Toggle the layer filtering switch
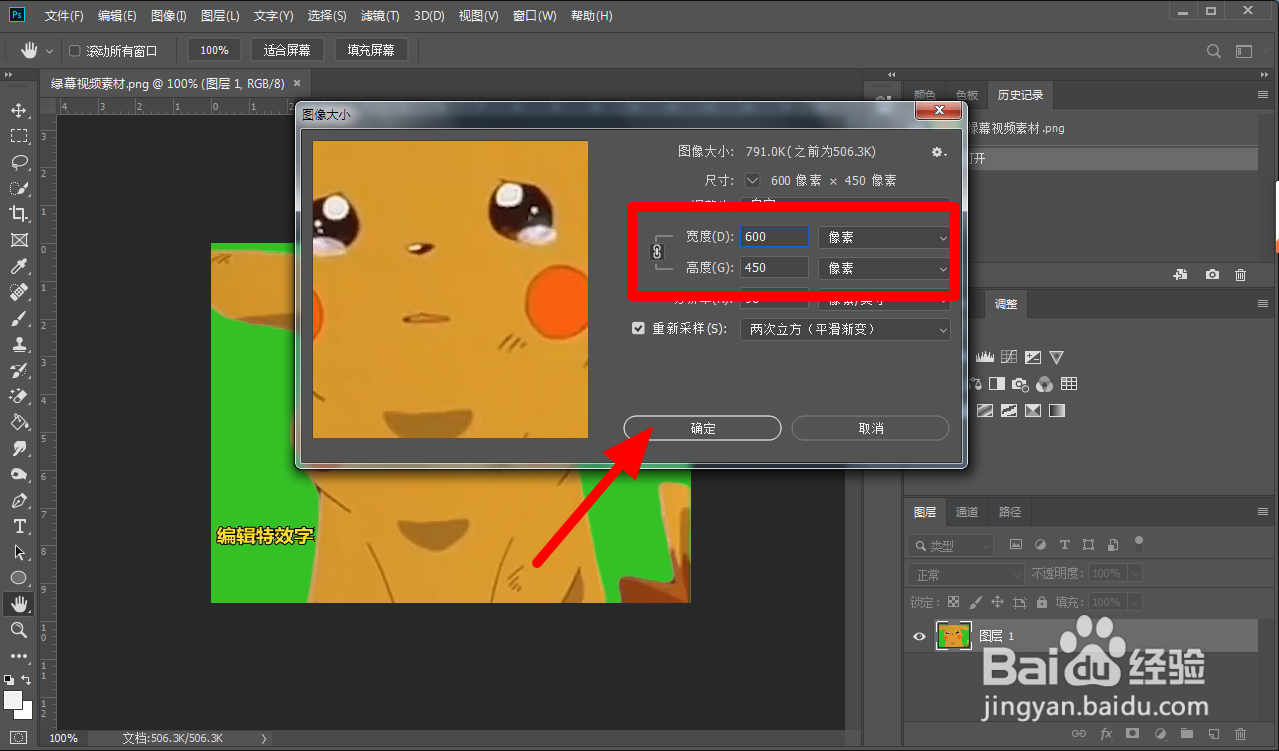This screenshot has width=1279, height=751. point(1138,543)
